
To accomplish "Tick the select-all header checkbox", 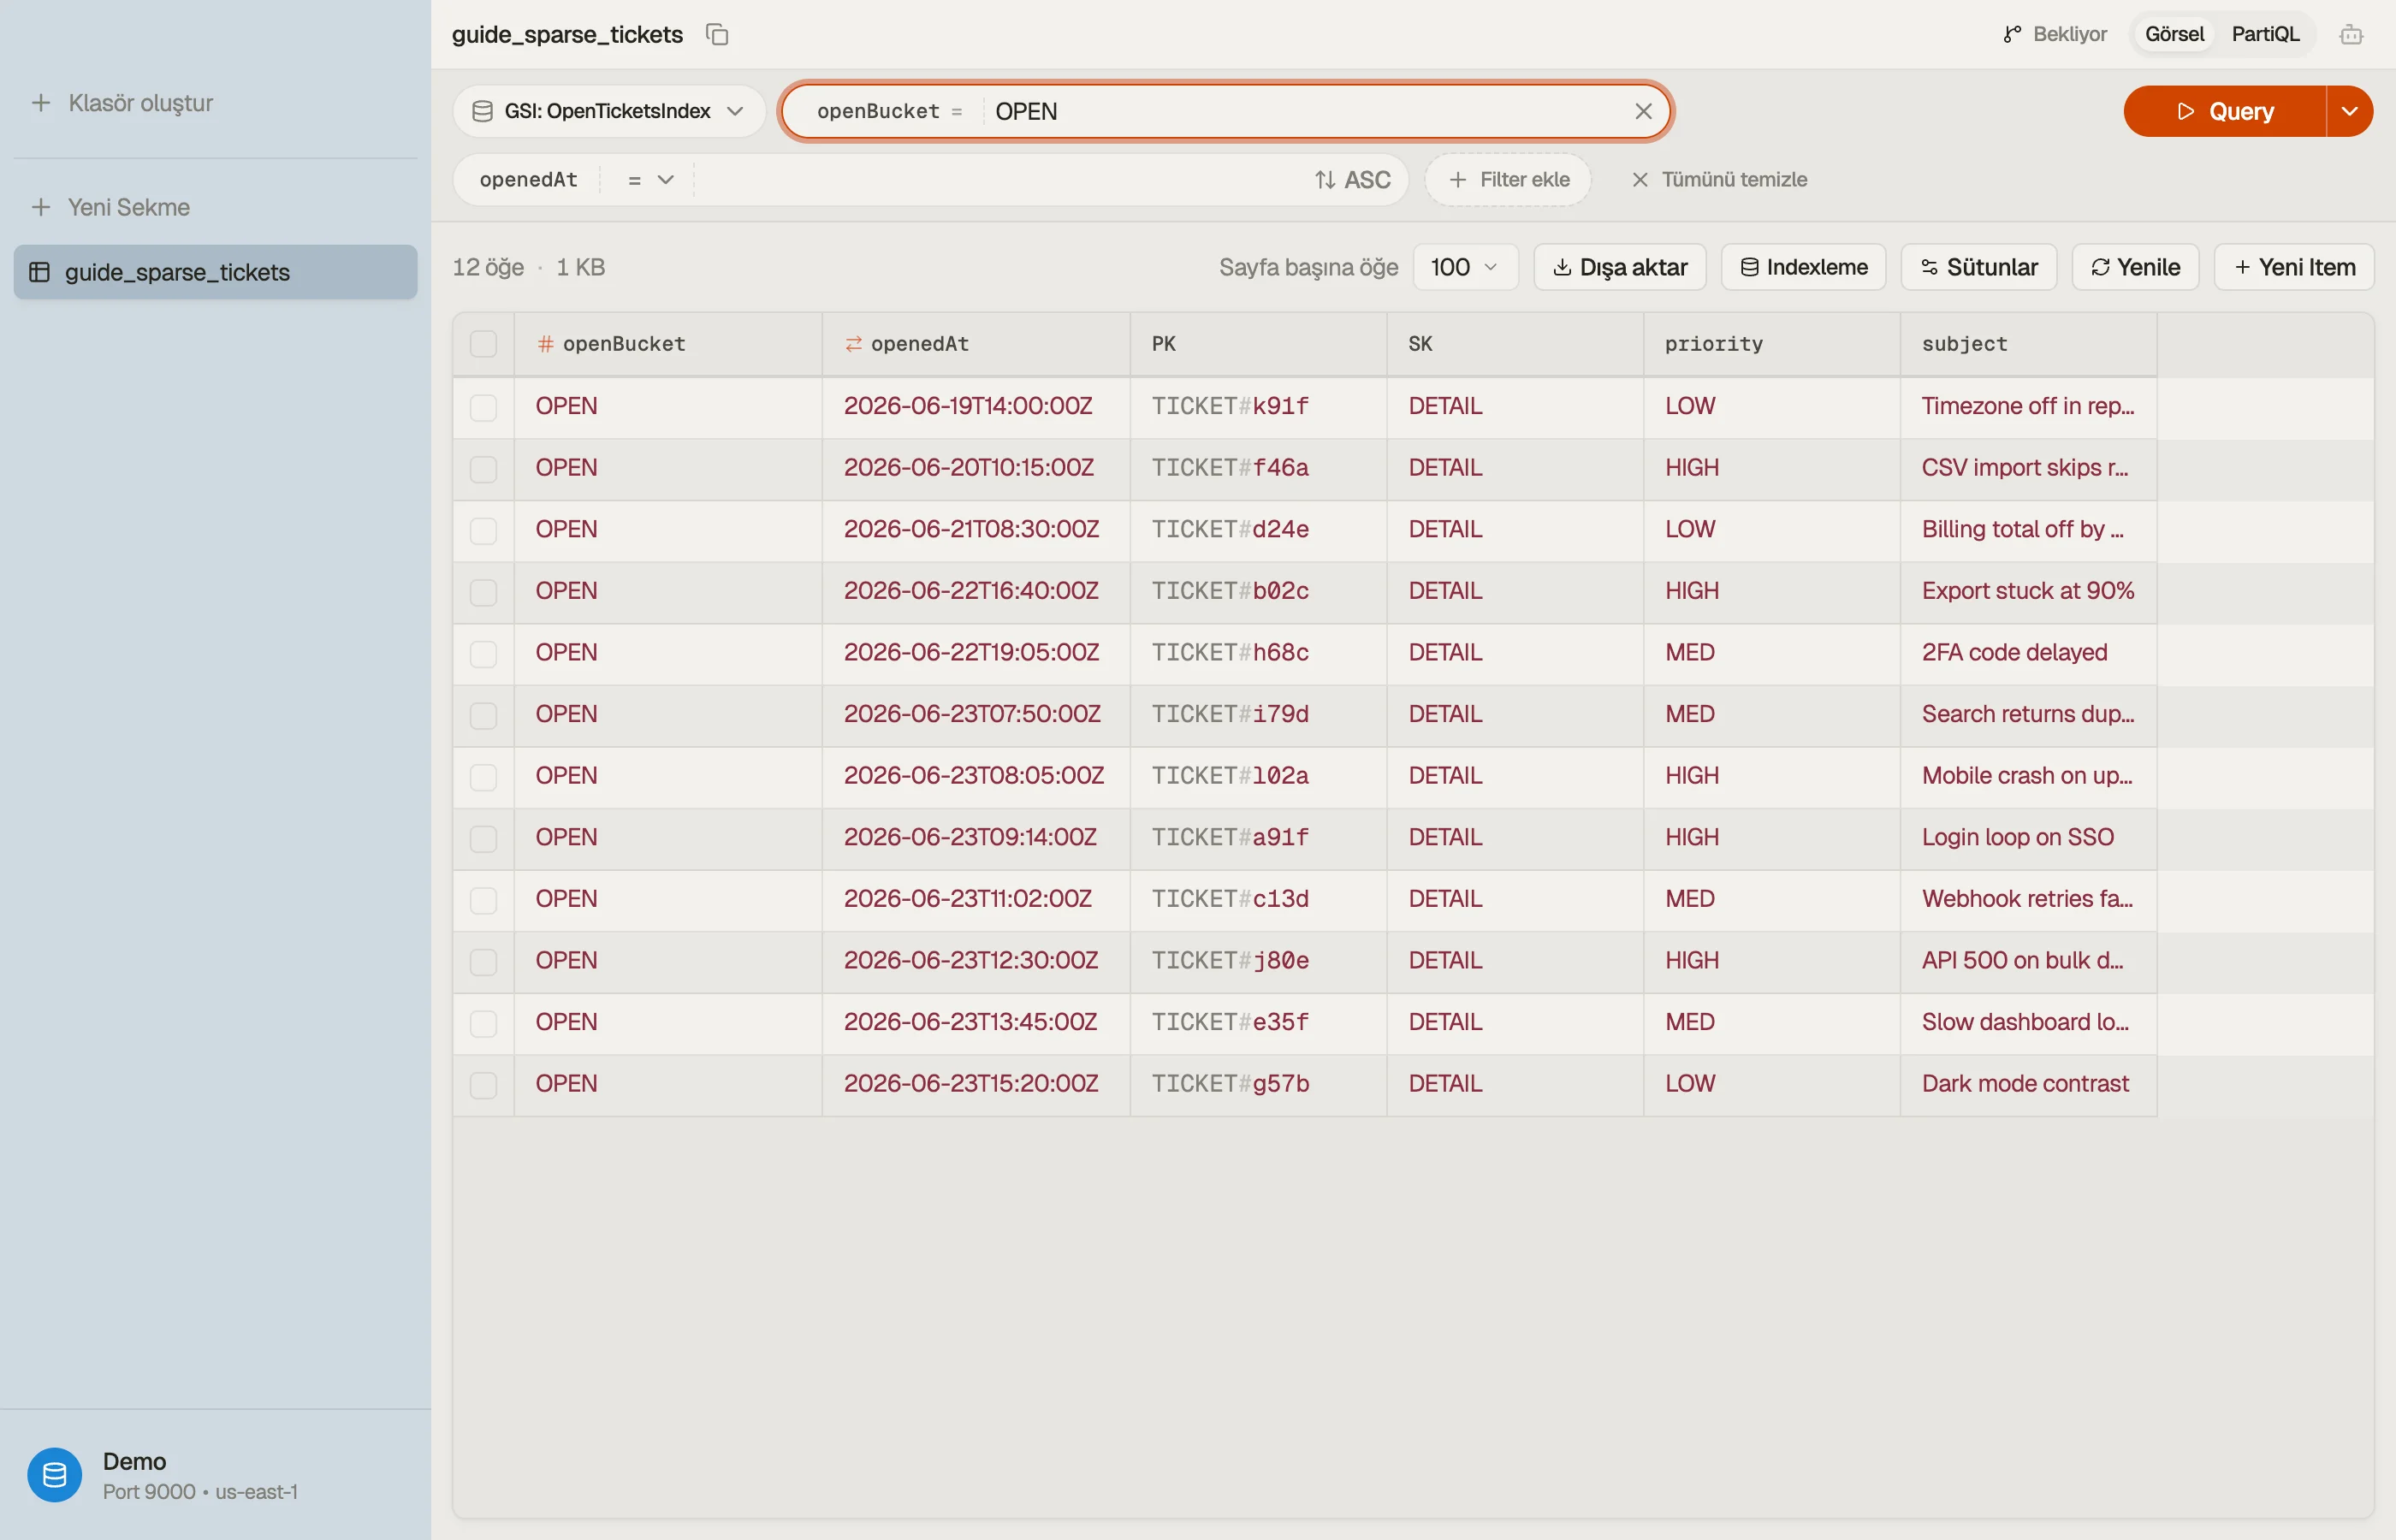I will click(x=484, y=344).
